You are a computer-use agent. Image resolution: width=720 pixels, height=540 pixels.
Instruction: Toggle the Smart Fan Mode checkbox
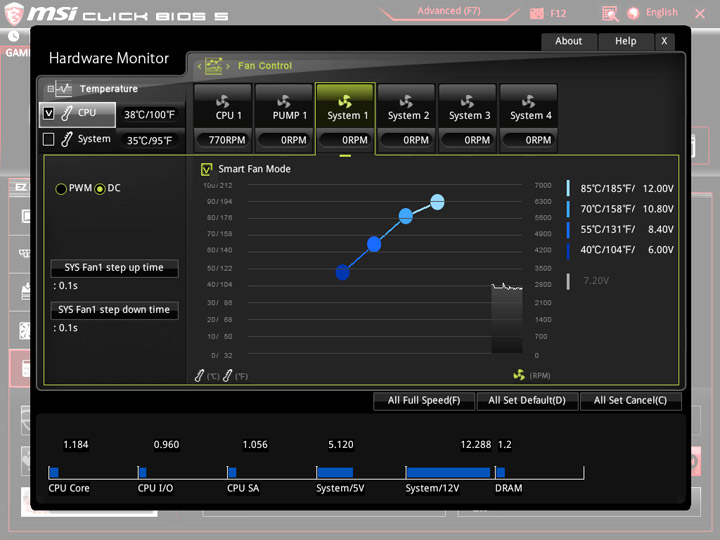[x=207, y=169]
